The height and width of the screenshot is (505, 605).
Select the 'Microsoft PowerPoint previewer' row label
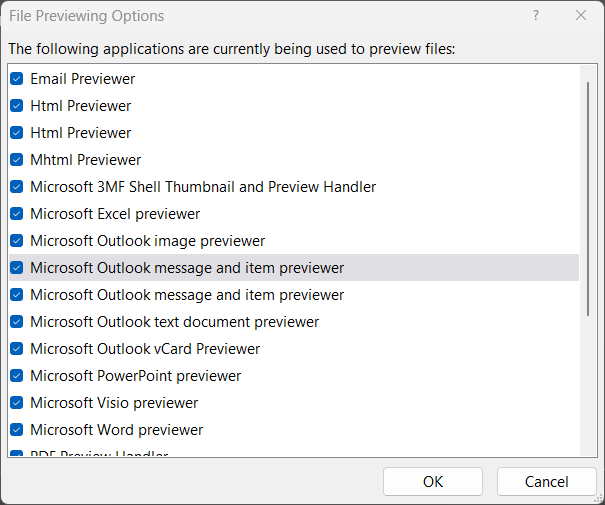coord(135,376)
